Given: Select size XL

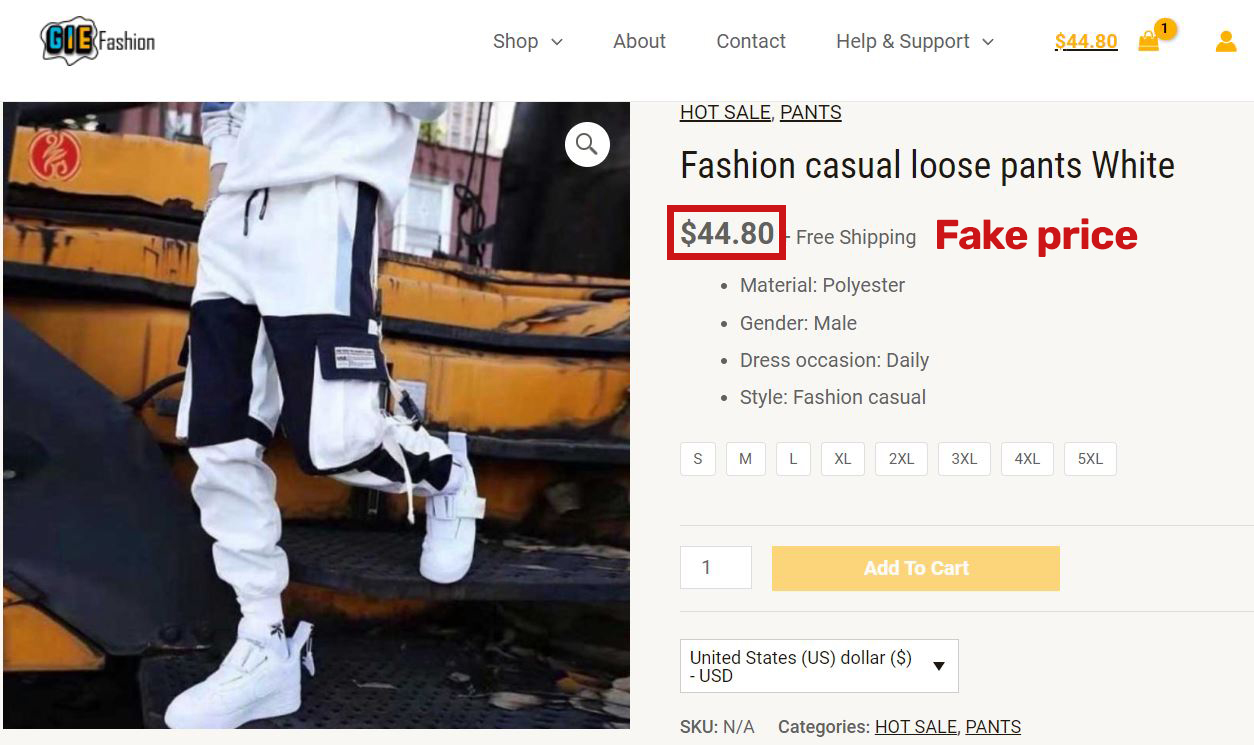Looking at the screenshot, I should (842, 458).
